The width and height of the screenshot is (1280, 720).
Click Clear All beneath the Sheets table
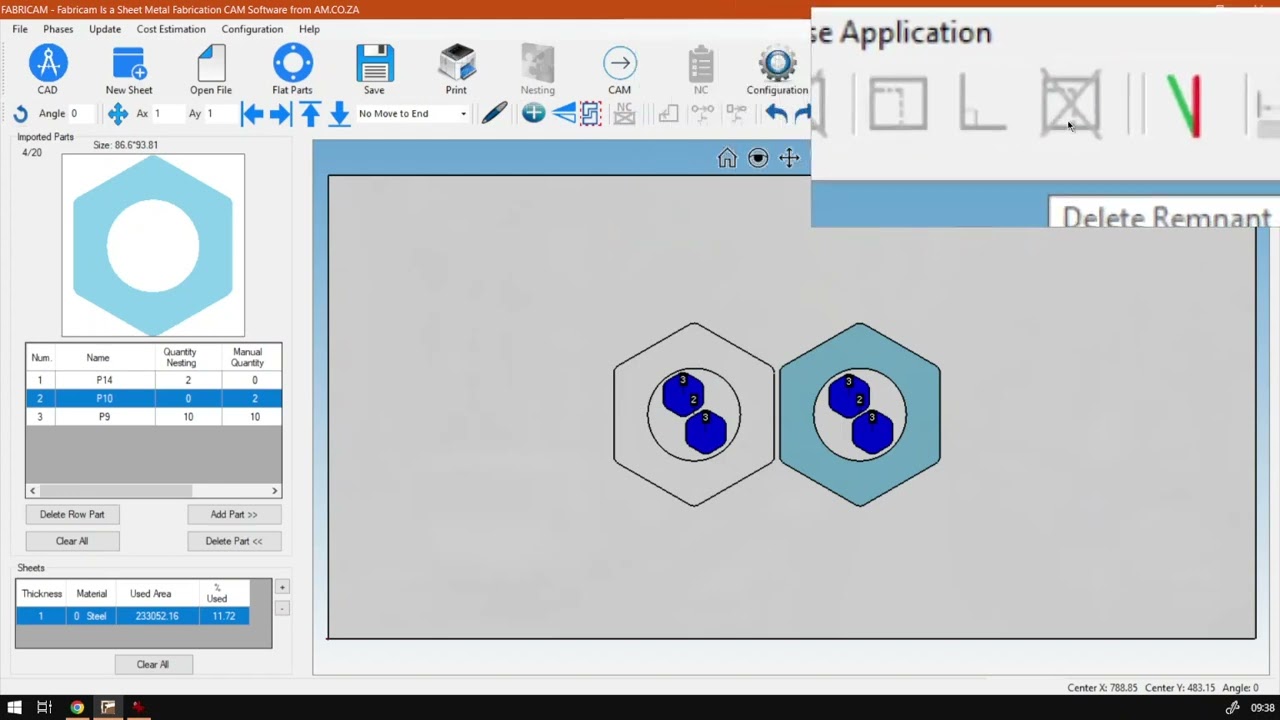(x=153, y=664)
